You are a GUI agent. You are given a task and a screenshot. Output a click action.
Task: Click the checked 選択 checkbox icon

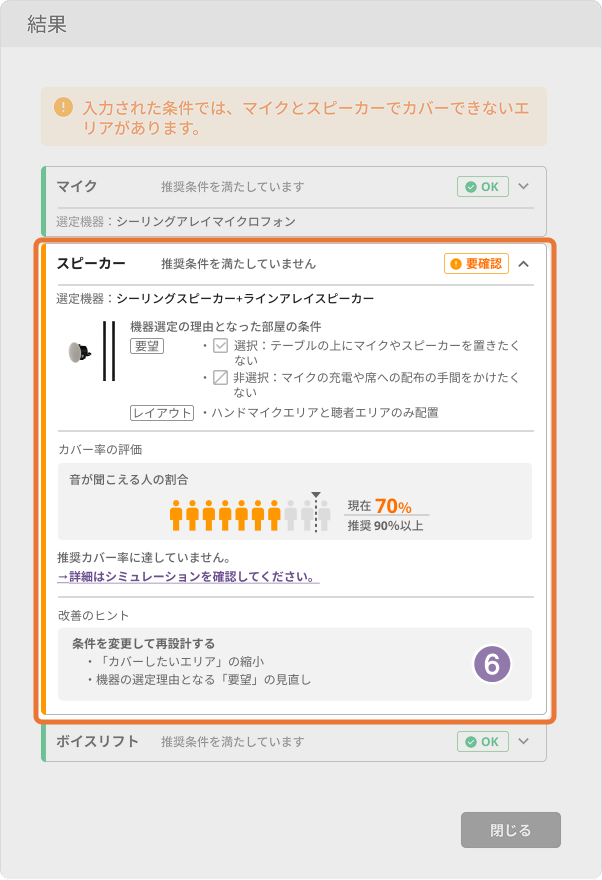point(220,345)
